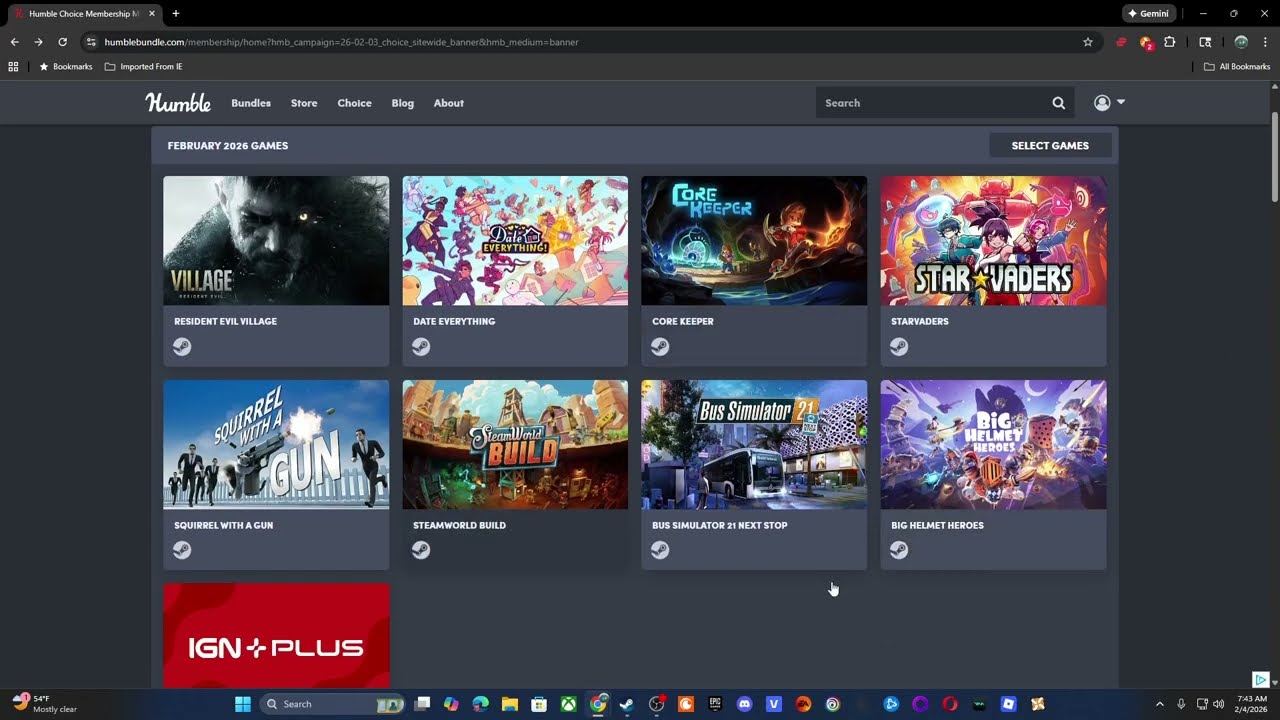
Task: Open the Choice menu
Action: tap(354, 103)
